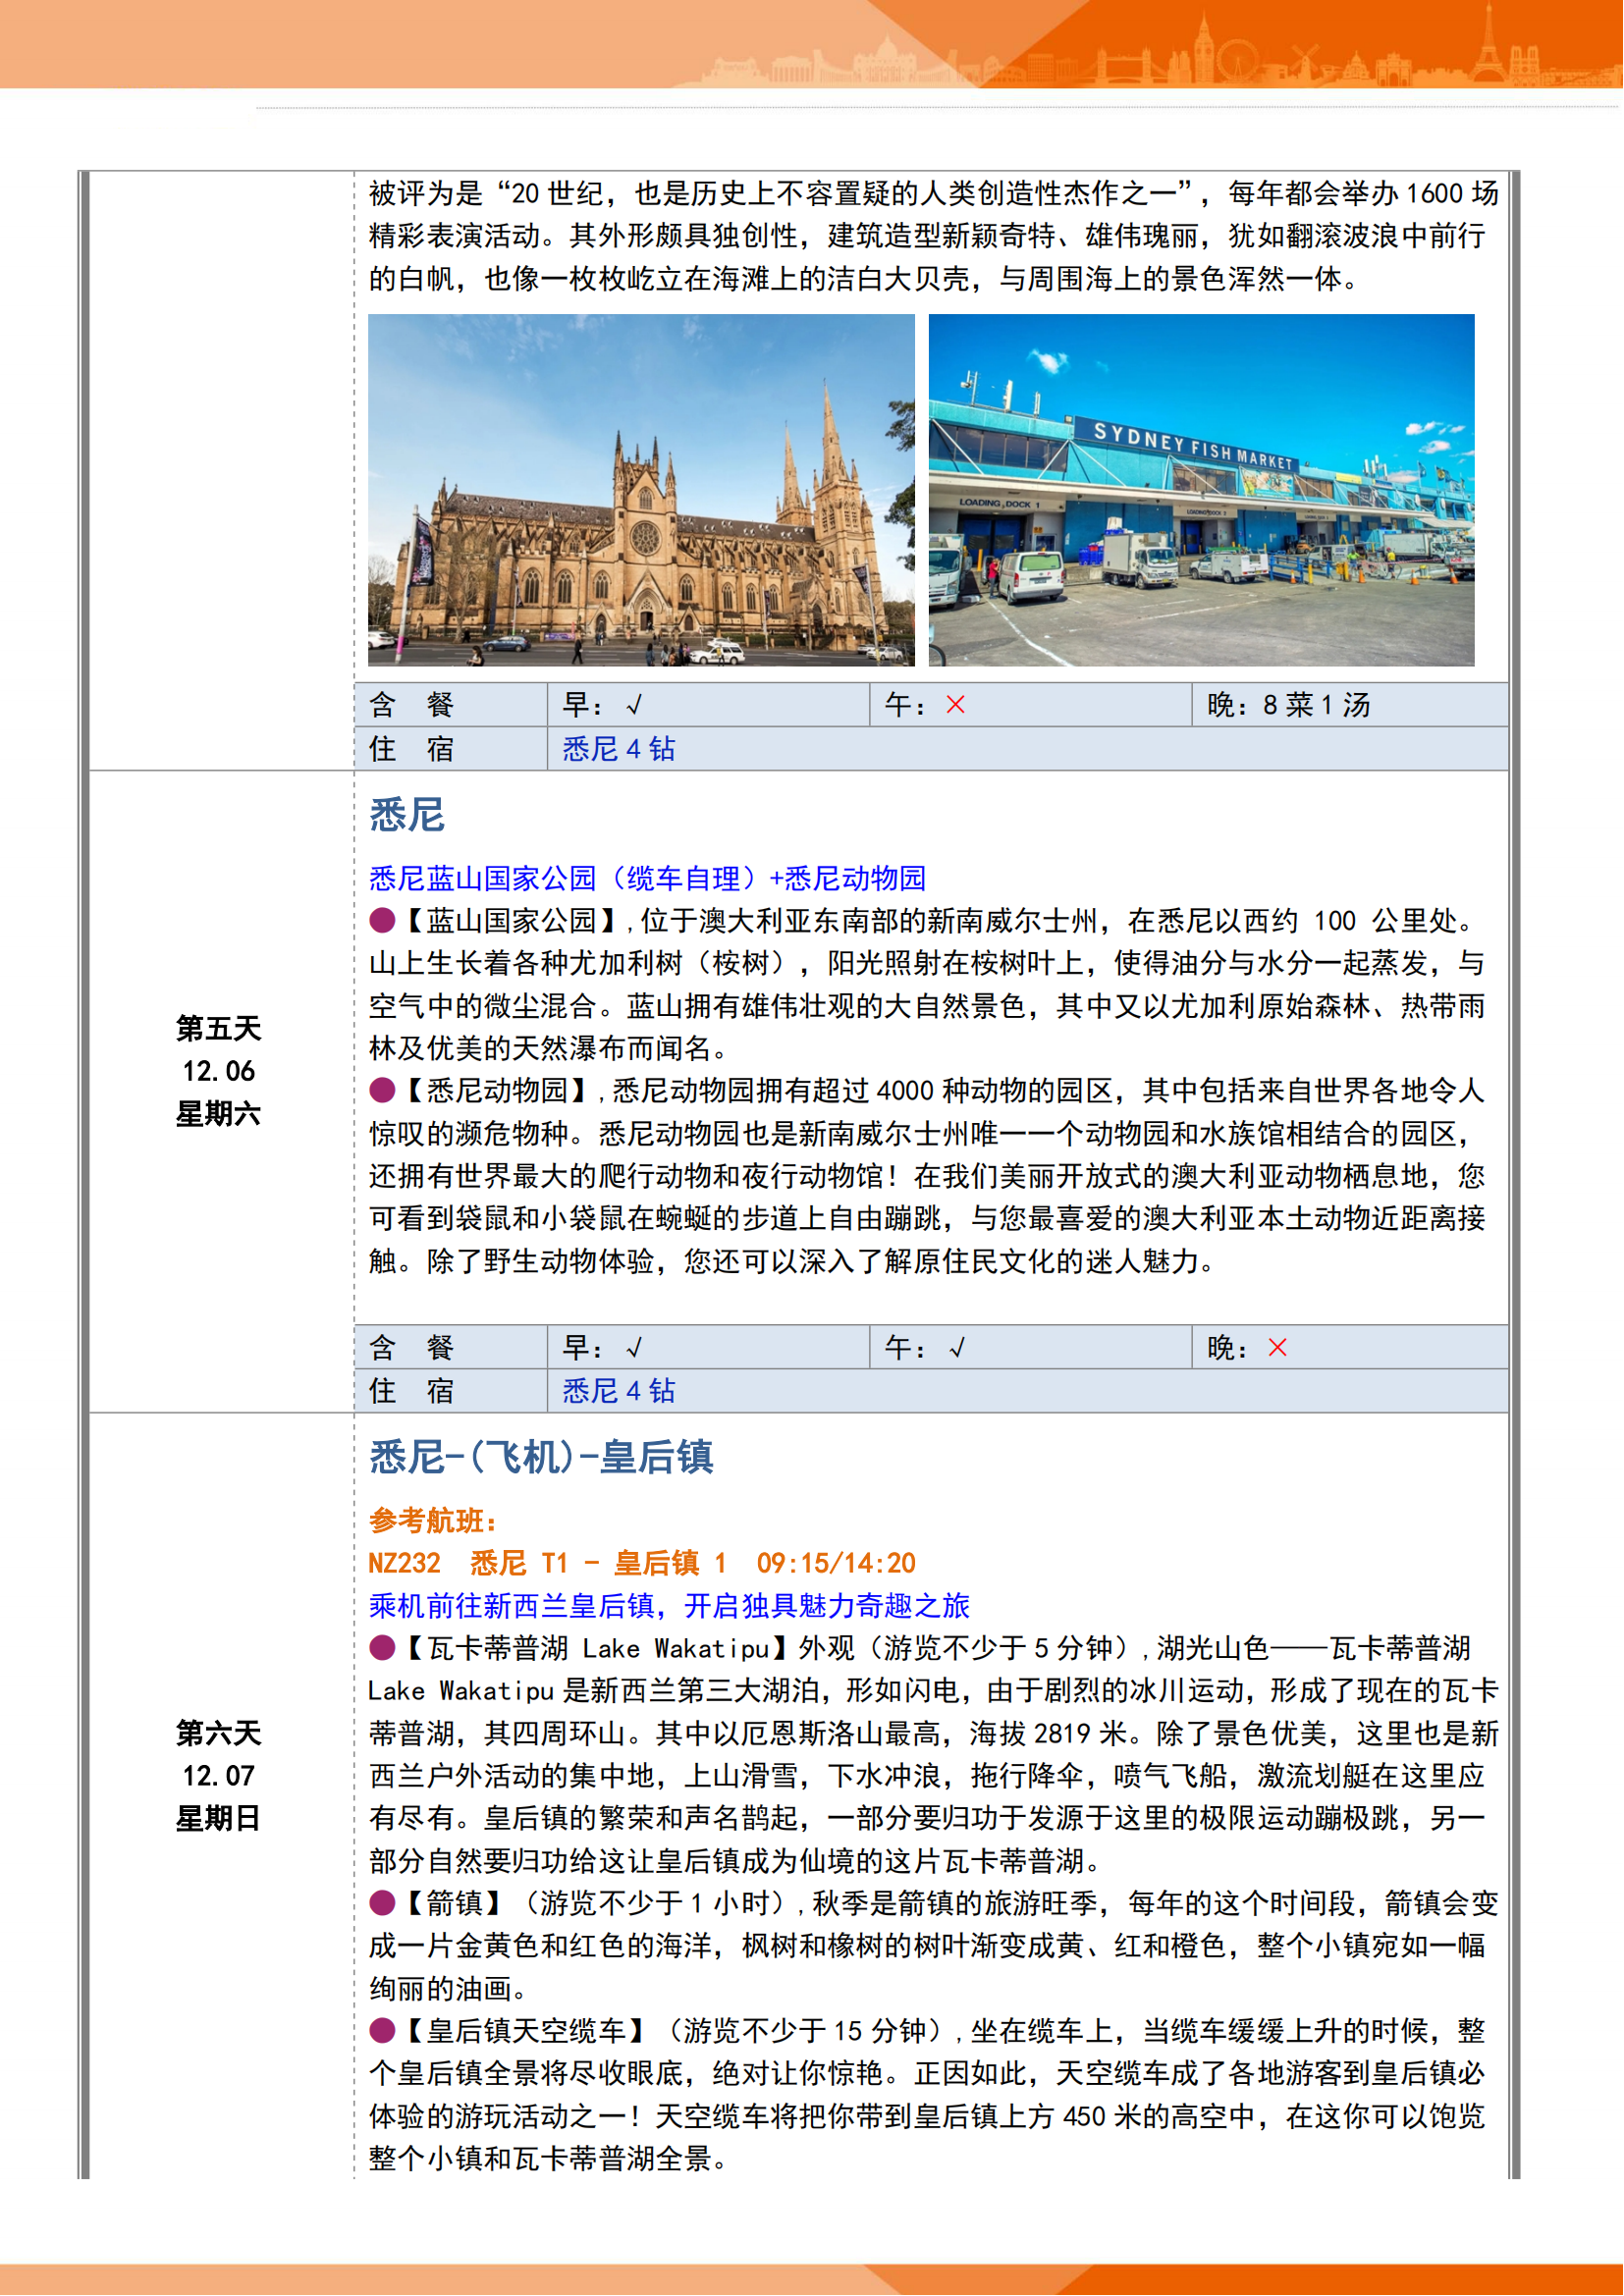Click the 乘机前往新西兰皇后镇 blue text line
This screenshot has width=1624, height=2296.
pyautogui.click(x=669, y=1606)
